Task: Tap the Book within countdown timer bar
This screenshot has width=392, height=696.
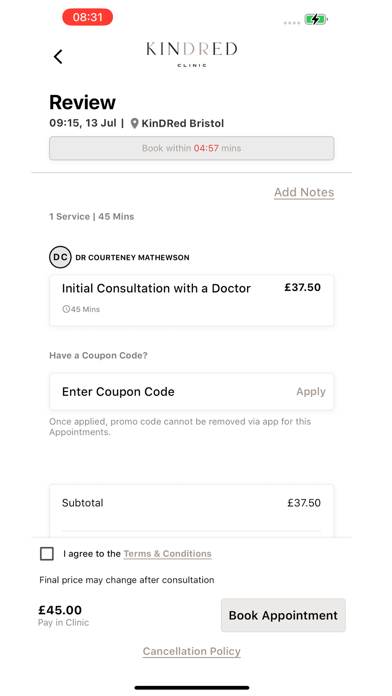Action: (191, 148)
